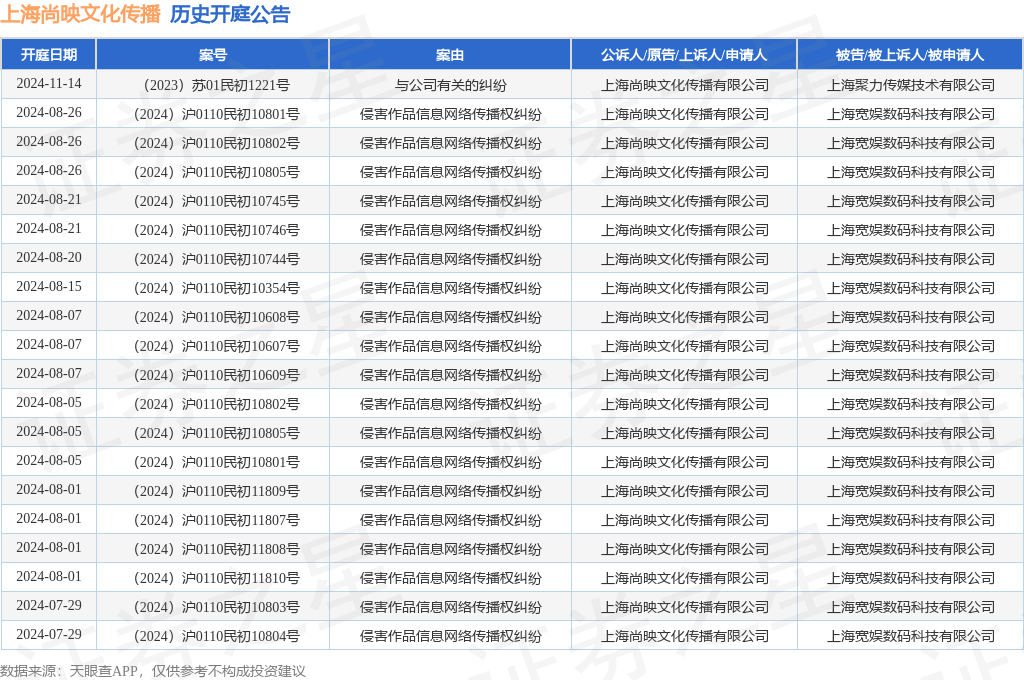The image size is (1024, 680).
Task: Click 侵害作品信息网络传播权纠纷 in row 11809号
Action: pyautogui.click(x=450, y=491)
